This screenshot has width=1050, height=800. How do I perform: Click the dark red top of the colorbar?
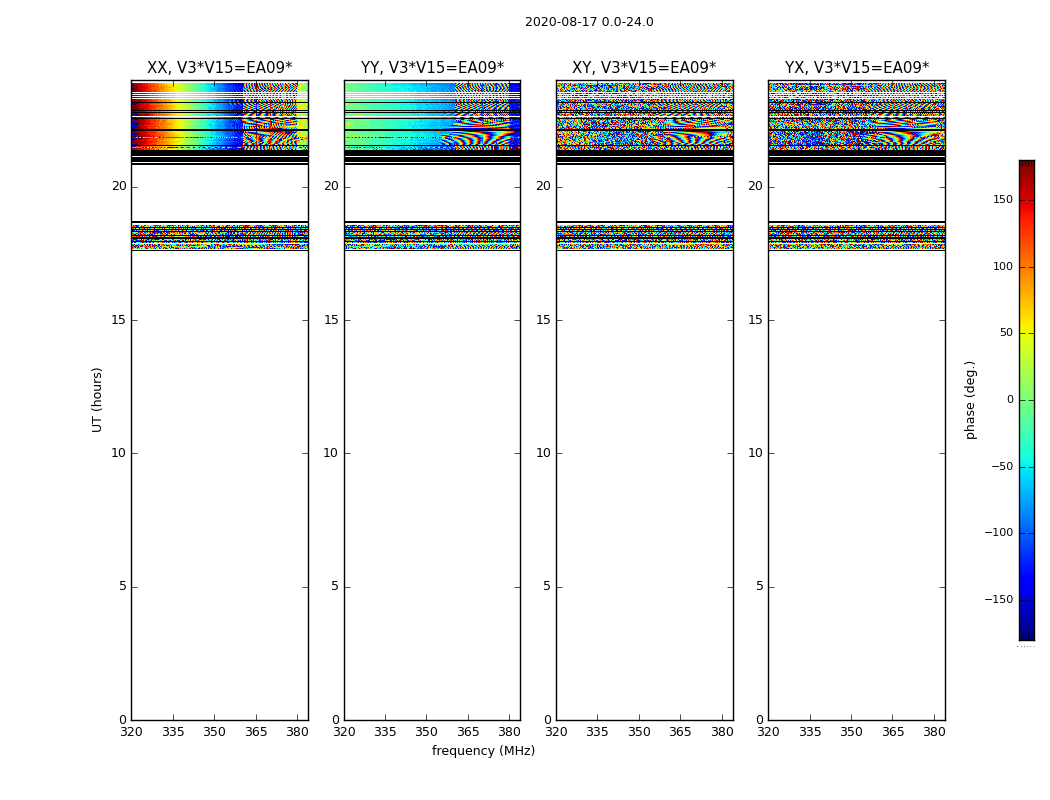tap(1026, 166)
